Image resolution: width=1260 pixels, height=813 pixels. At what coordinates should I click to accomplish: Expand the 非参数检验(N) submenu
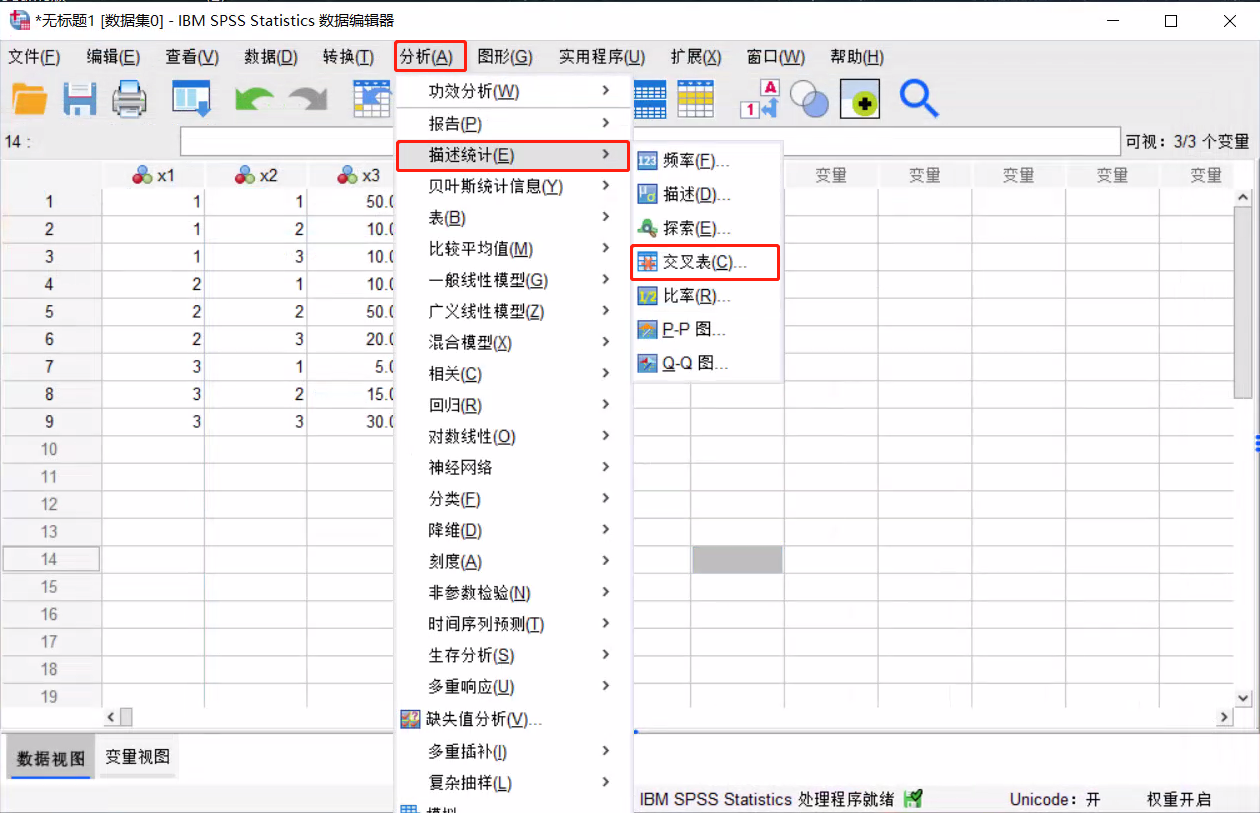(x=606, y=592)
